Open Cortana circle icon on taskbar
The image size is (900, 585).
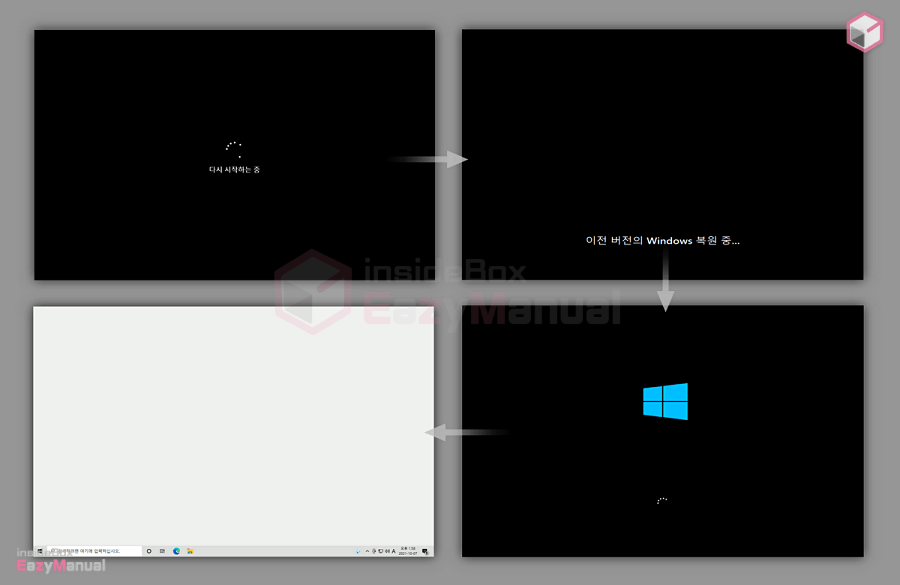coord(149,551)
